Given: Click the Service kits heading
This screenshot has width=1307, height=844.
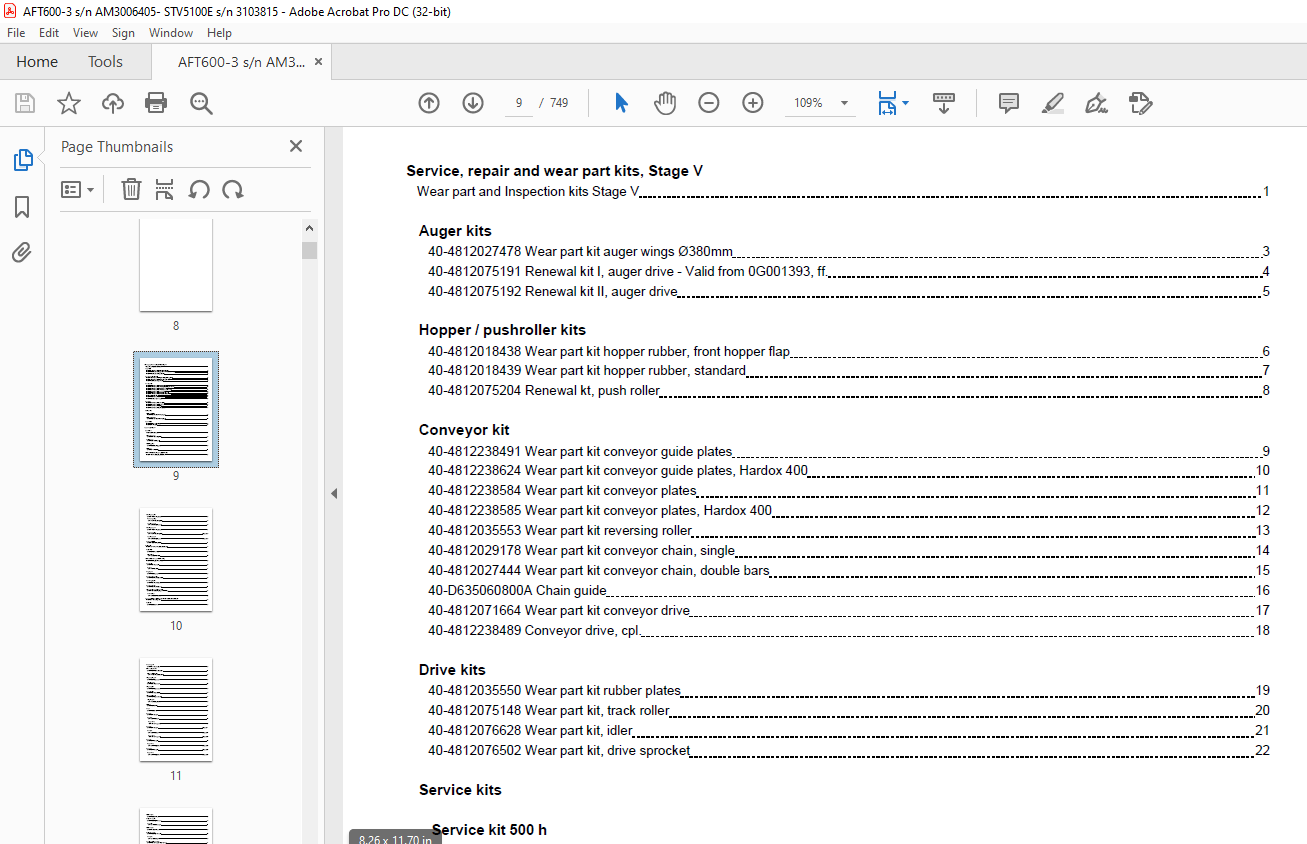Looking at the screenshot, I should pos(460,790).
